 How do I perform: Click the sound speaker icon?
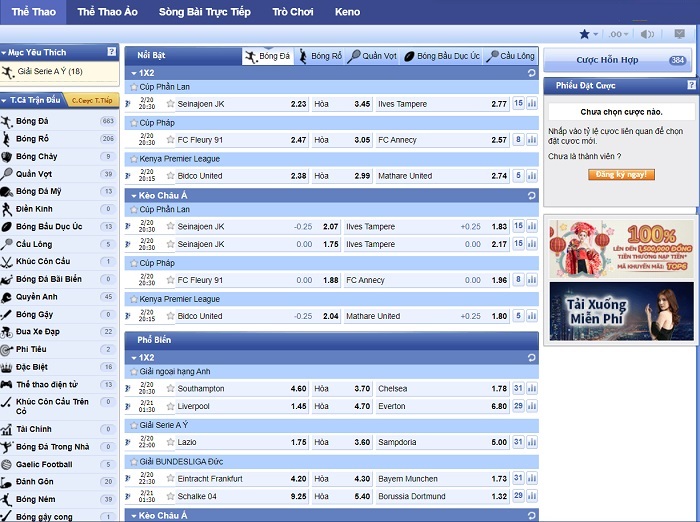[648, 34]
